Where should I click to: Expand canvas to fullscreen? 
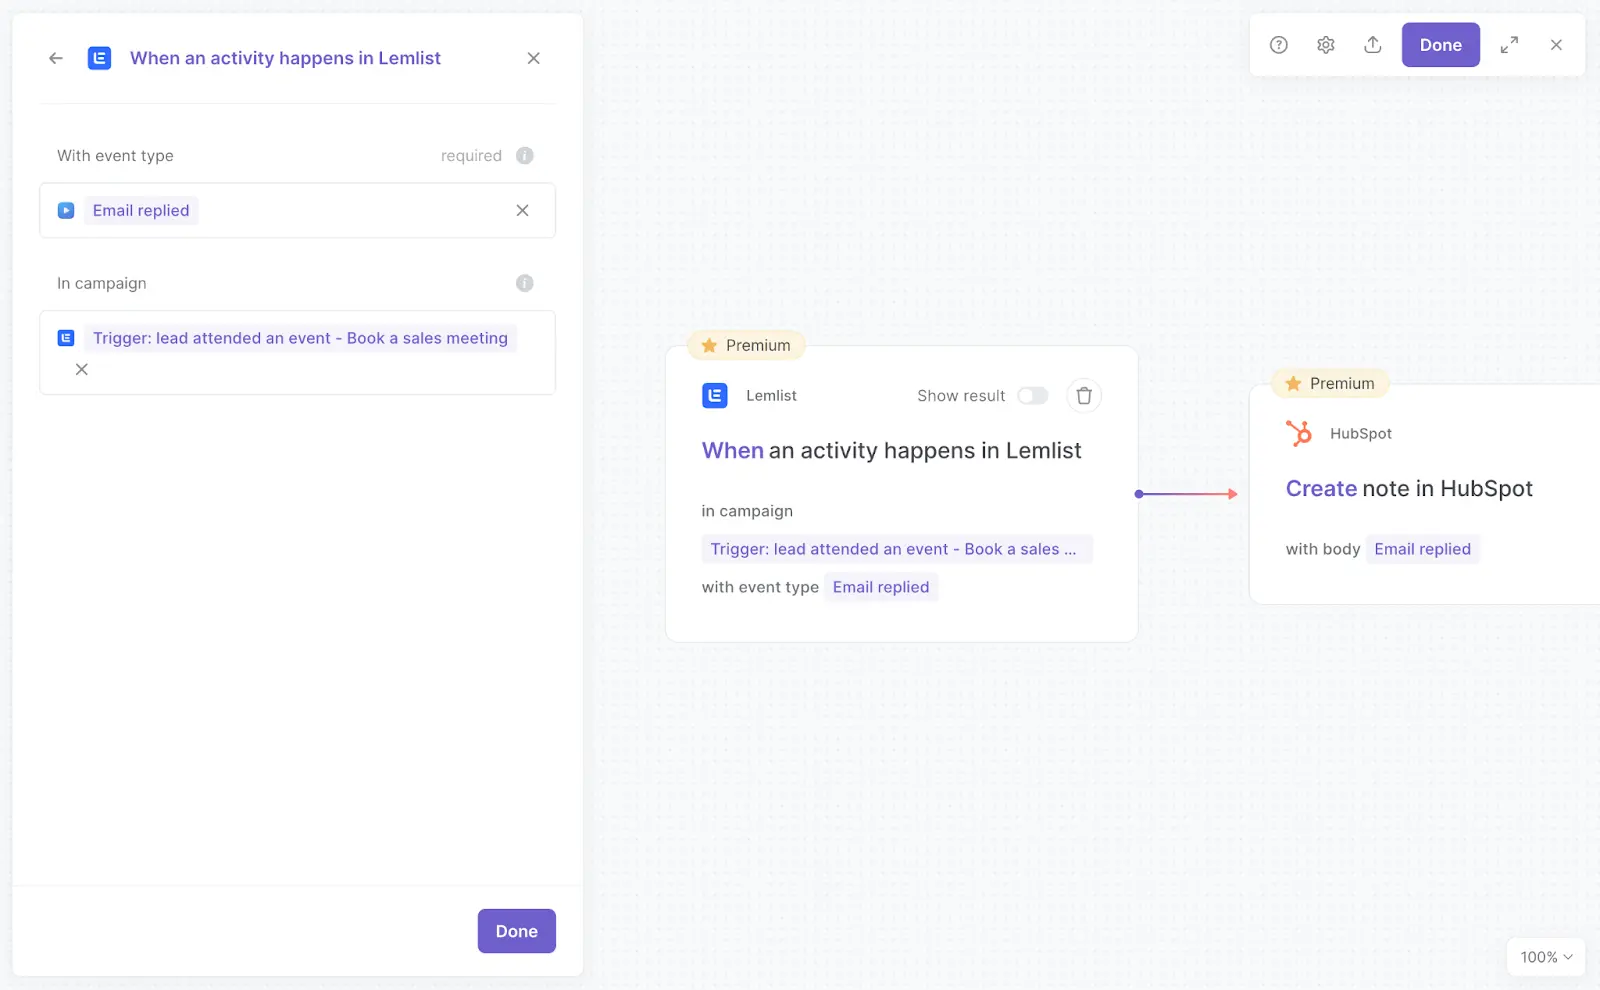coord(1509,45)
